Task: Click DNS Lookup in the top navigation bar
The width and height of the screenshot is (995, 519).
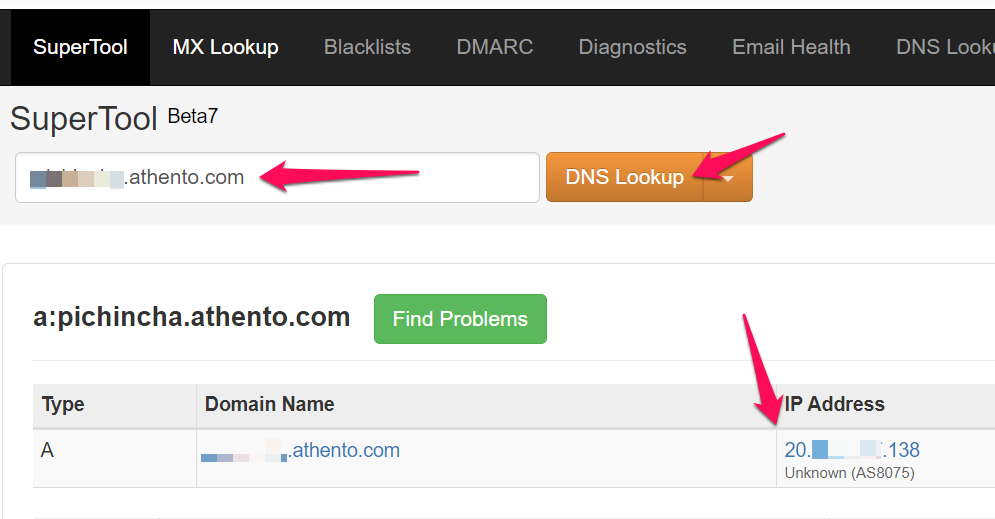Action: [x=944, y=47]
